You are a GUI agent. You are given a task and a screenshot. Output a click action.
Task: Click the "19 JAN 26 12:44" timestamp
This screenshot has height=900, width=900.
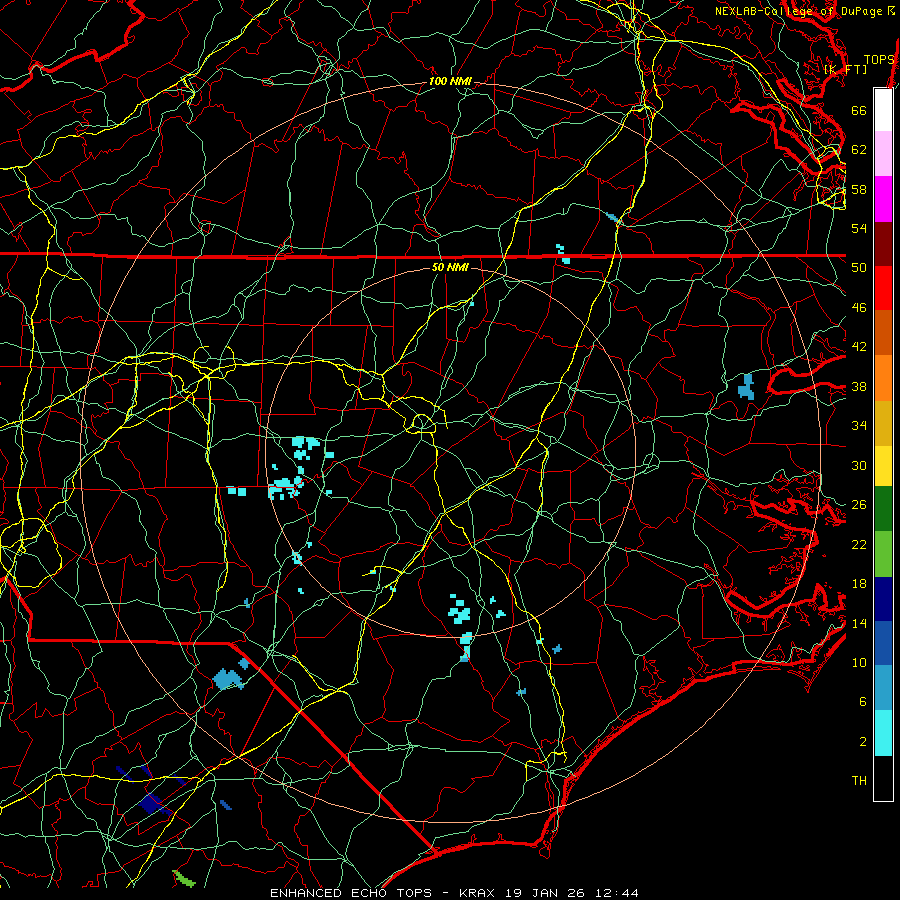pos(572,893)
